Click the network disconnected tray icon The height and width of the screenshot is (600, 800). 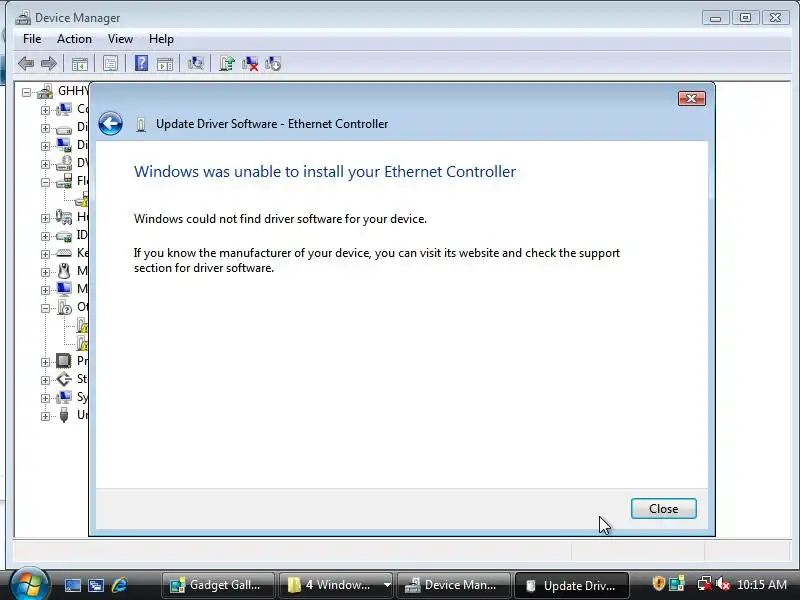(x=705, y=583)
